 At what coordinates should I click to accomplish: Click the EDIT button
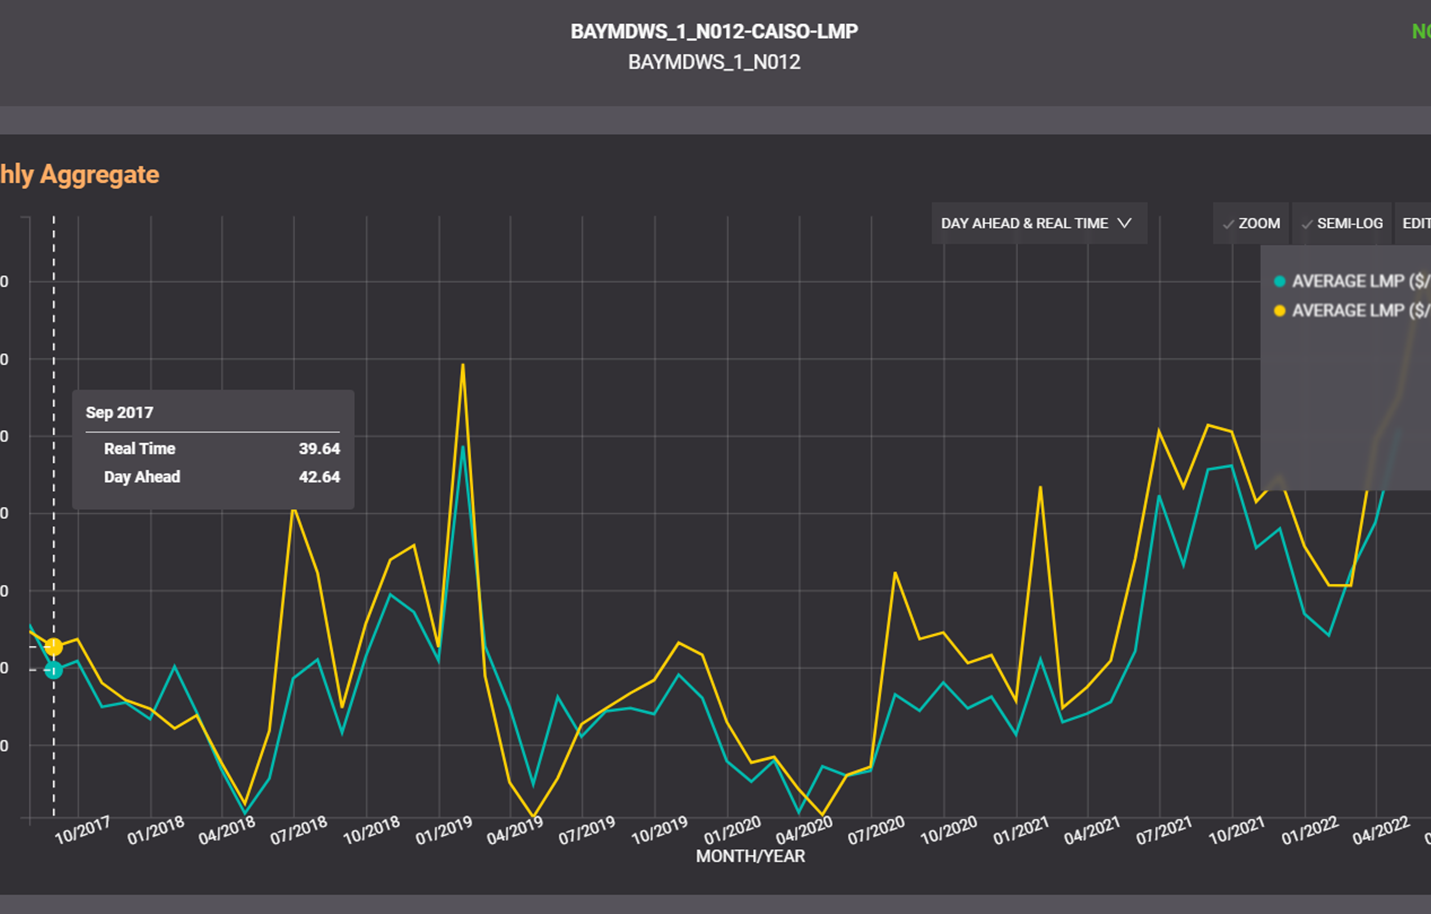[x=1415, y=224]
